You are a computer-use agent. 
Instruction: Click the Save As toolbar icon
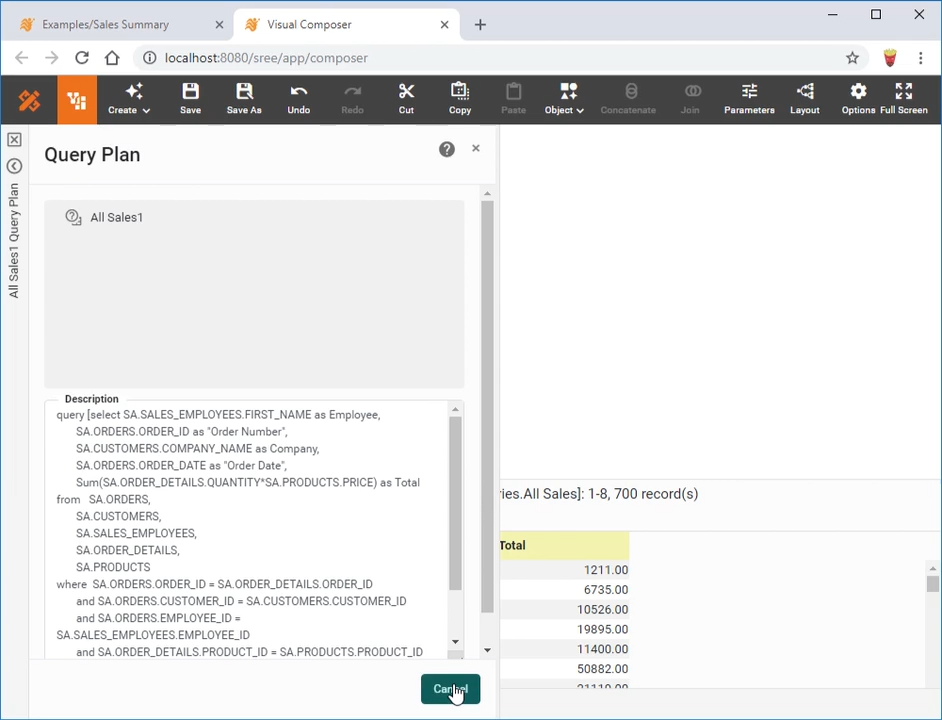pyautogui.click(x=244, y=99)
